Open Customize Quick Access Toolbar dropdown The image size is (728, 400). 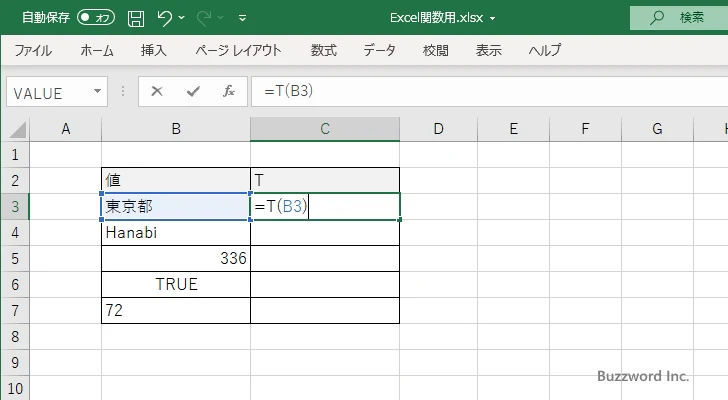[x=242, y=18]
